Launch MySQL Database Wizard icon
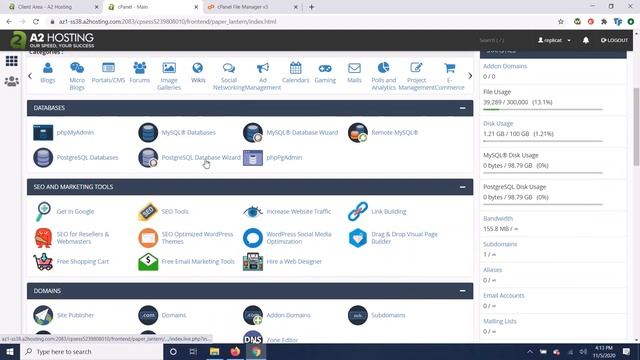This screenshot has width=640, height=360. (x=253, y=133)
